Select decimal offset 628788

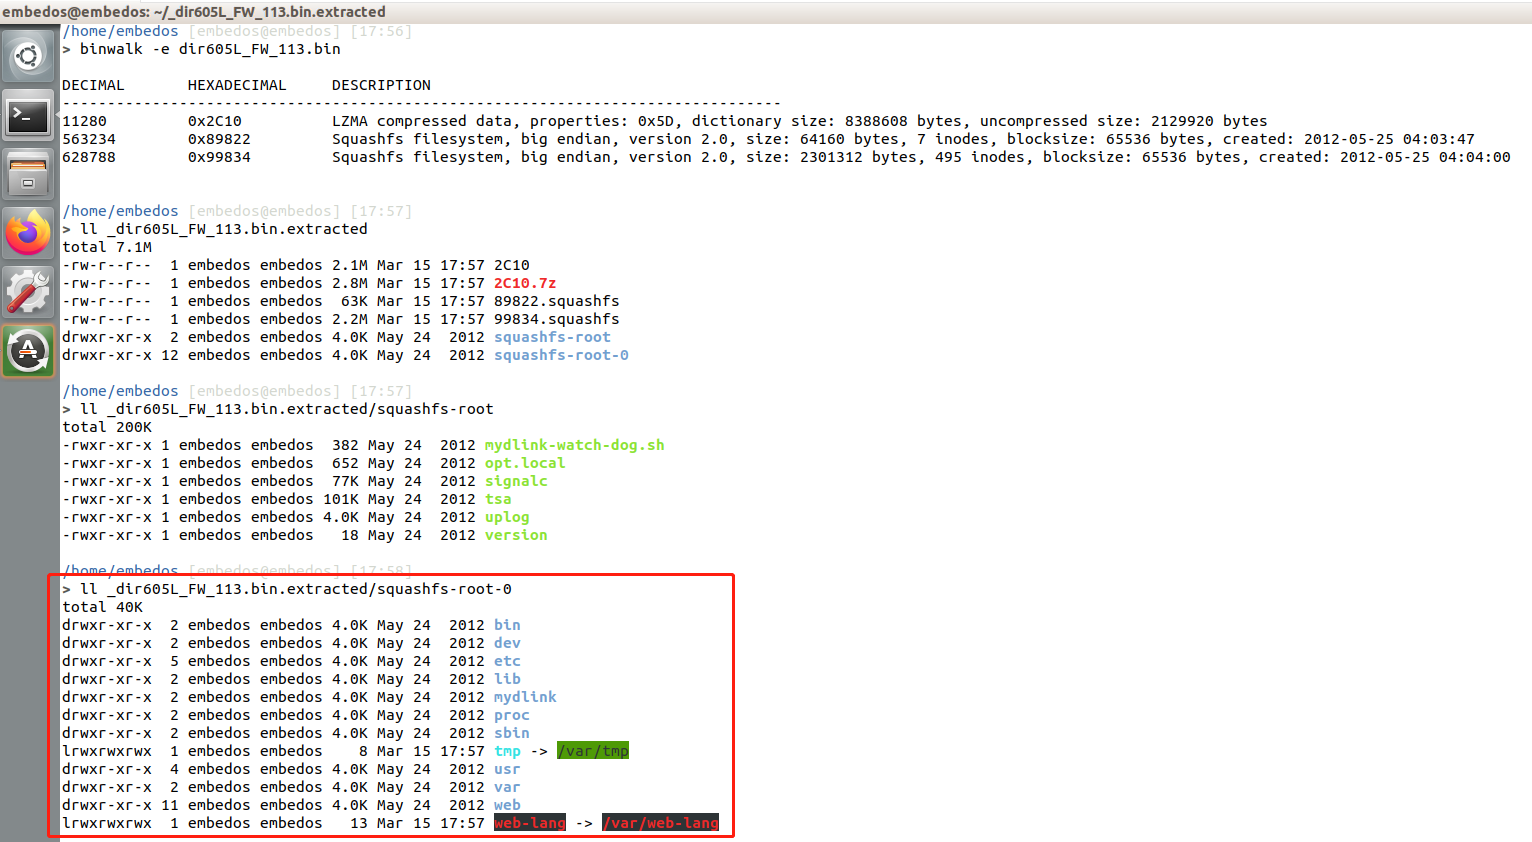(x=89, y=157)
